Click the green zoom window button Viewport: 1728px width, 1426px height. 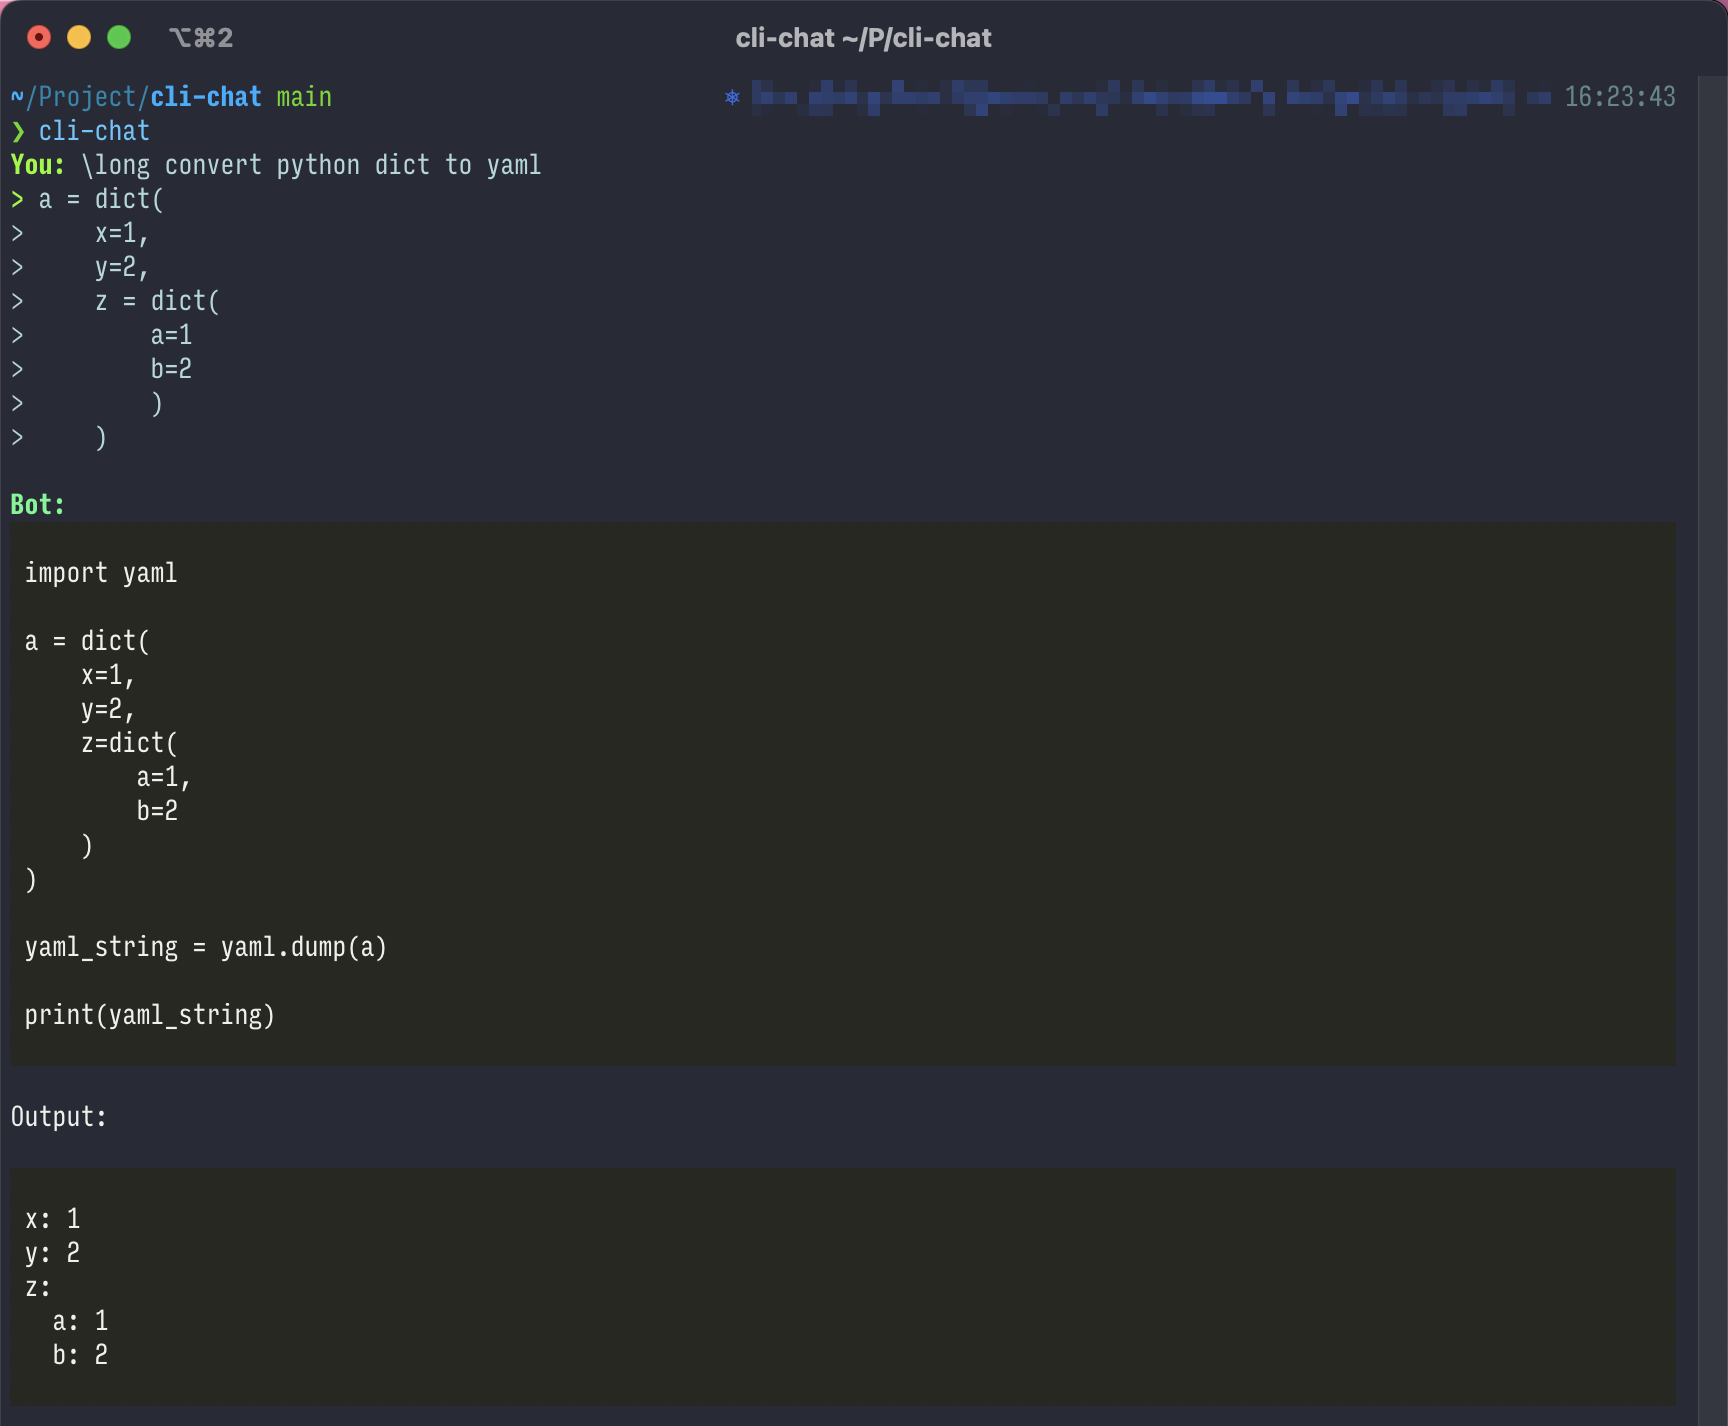[x=119, y=37]
